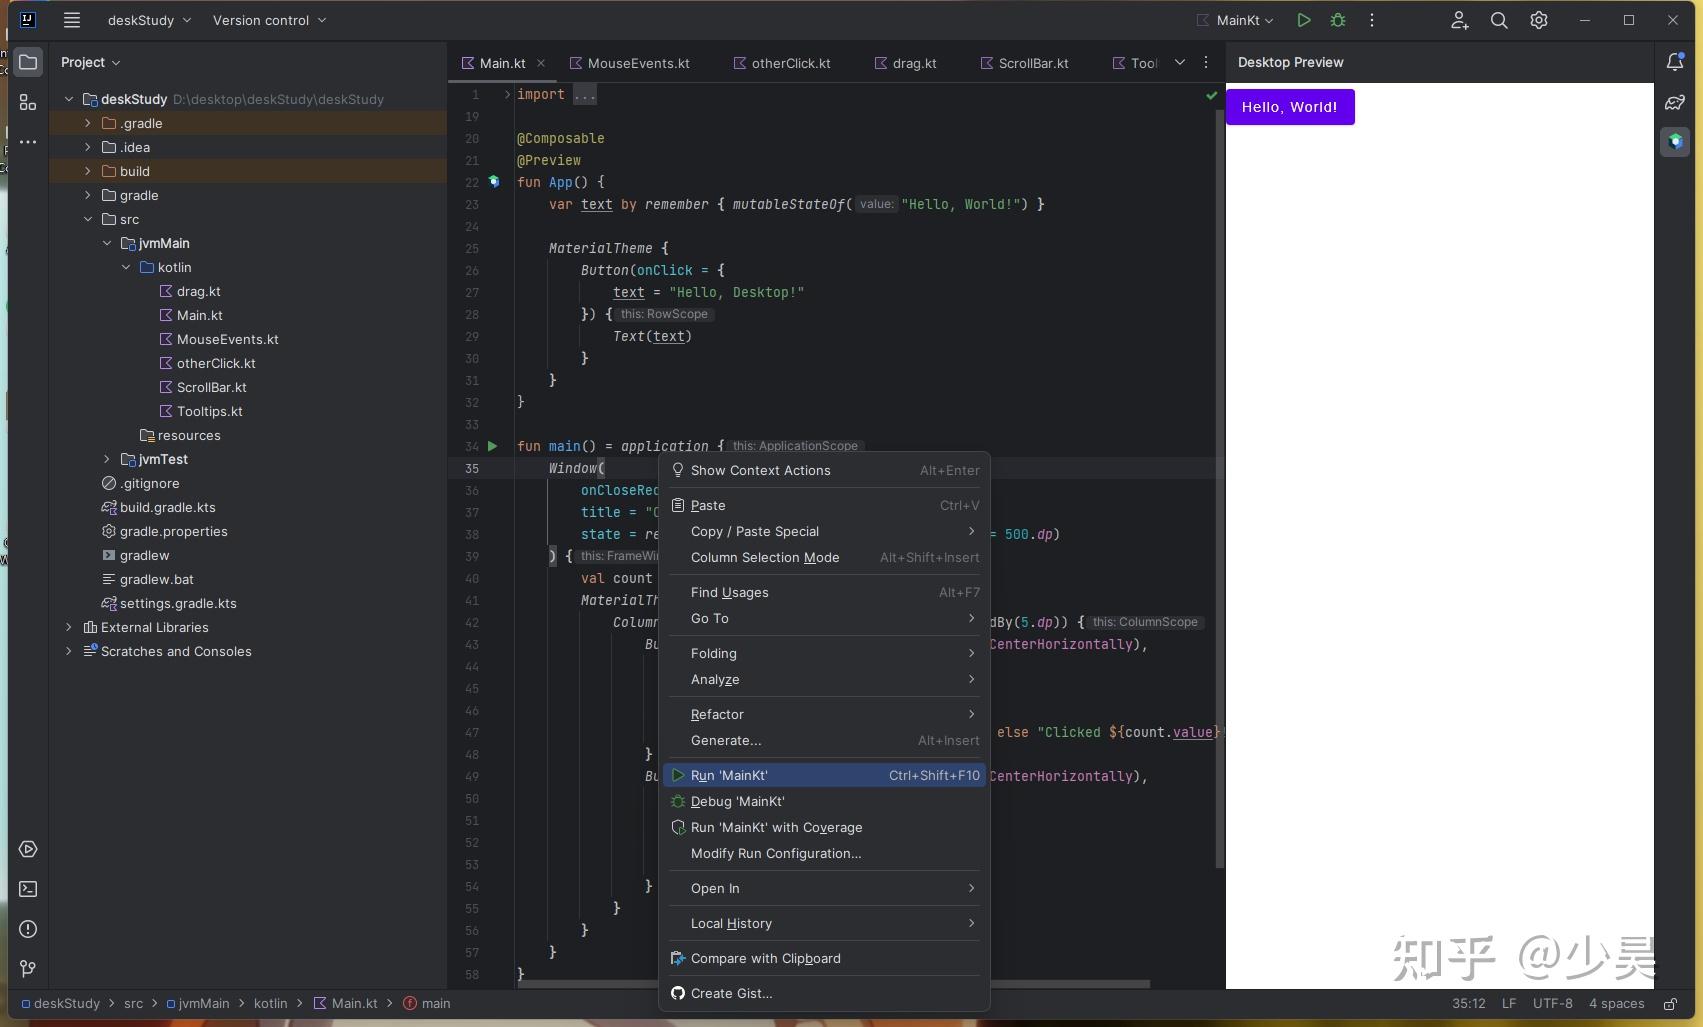Viewport: 1703px width, 1027px height.
Task: Click the 4 spaces indent setting
Action: (x=1616, y=1003)
